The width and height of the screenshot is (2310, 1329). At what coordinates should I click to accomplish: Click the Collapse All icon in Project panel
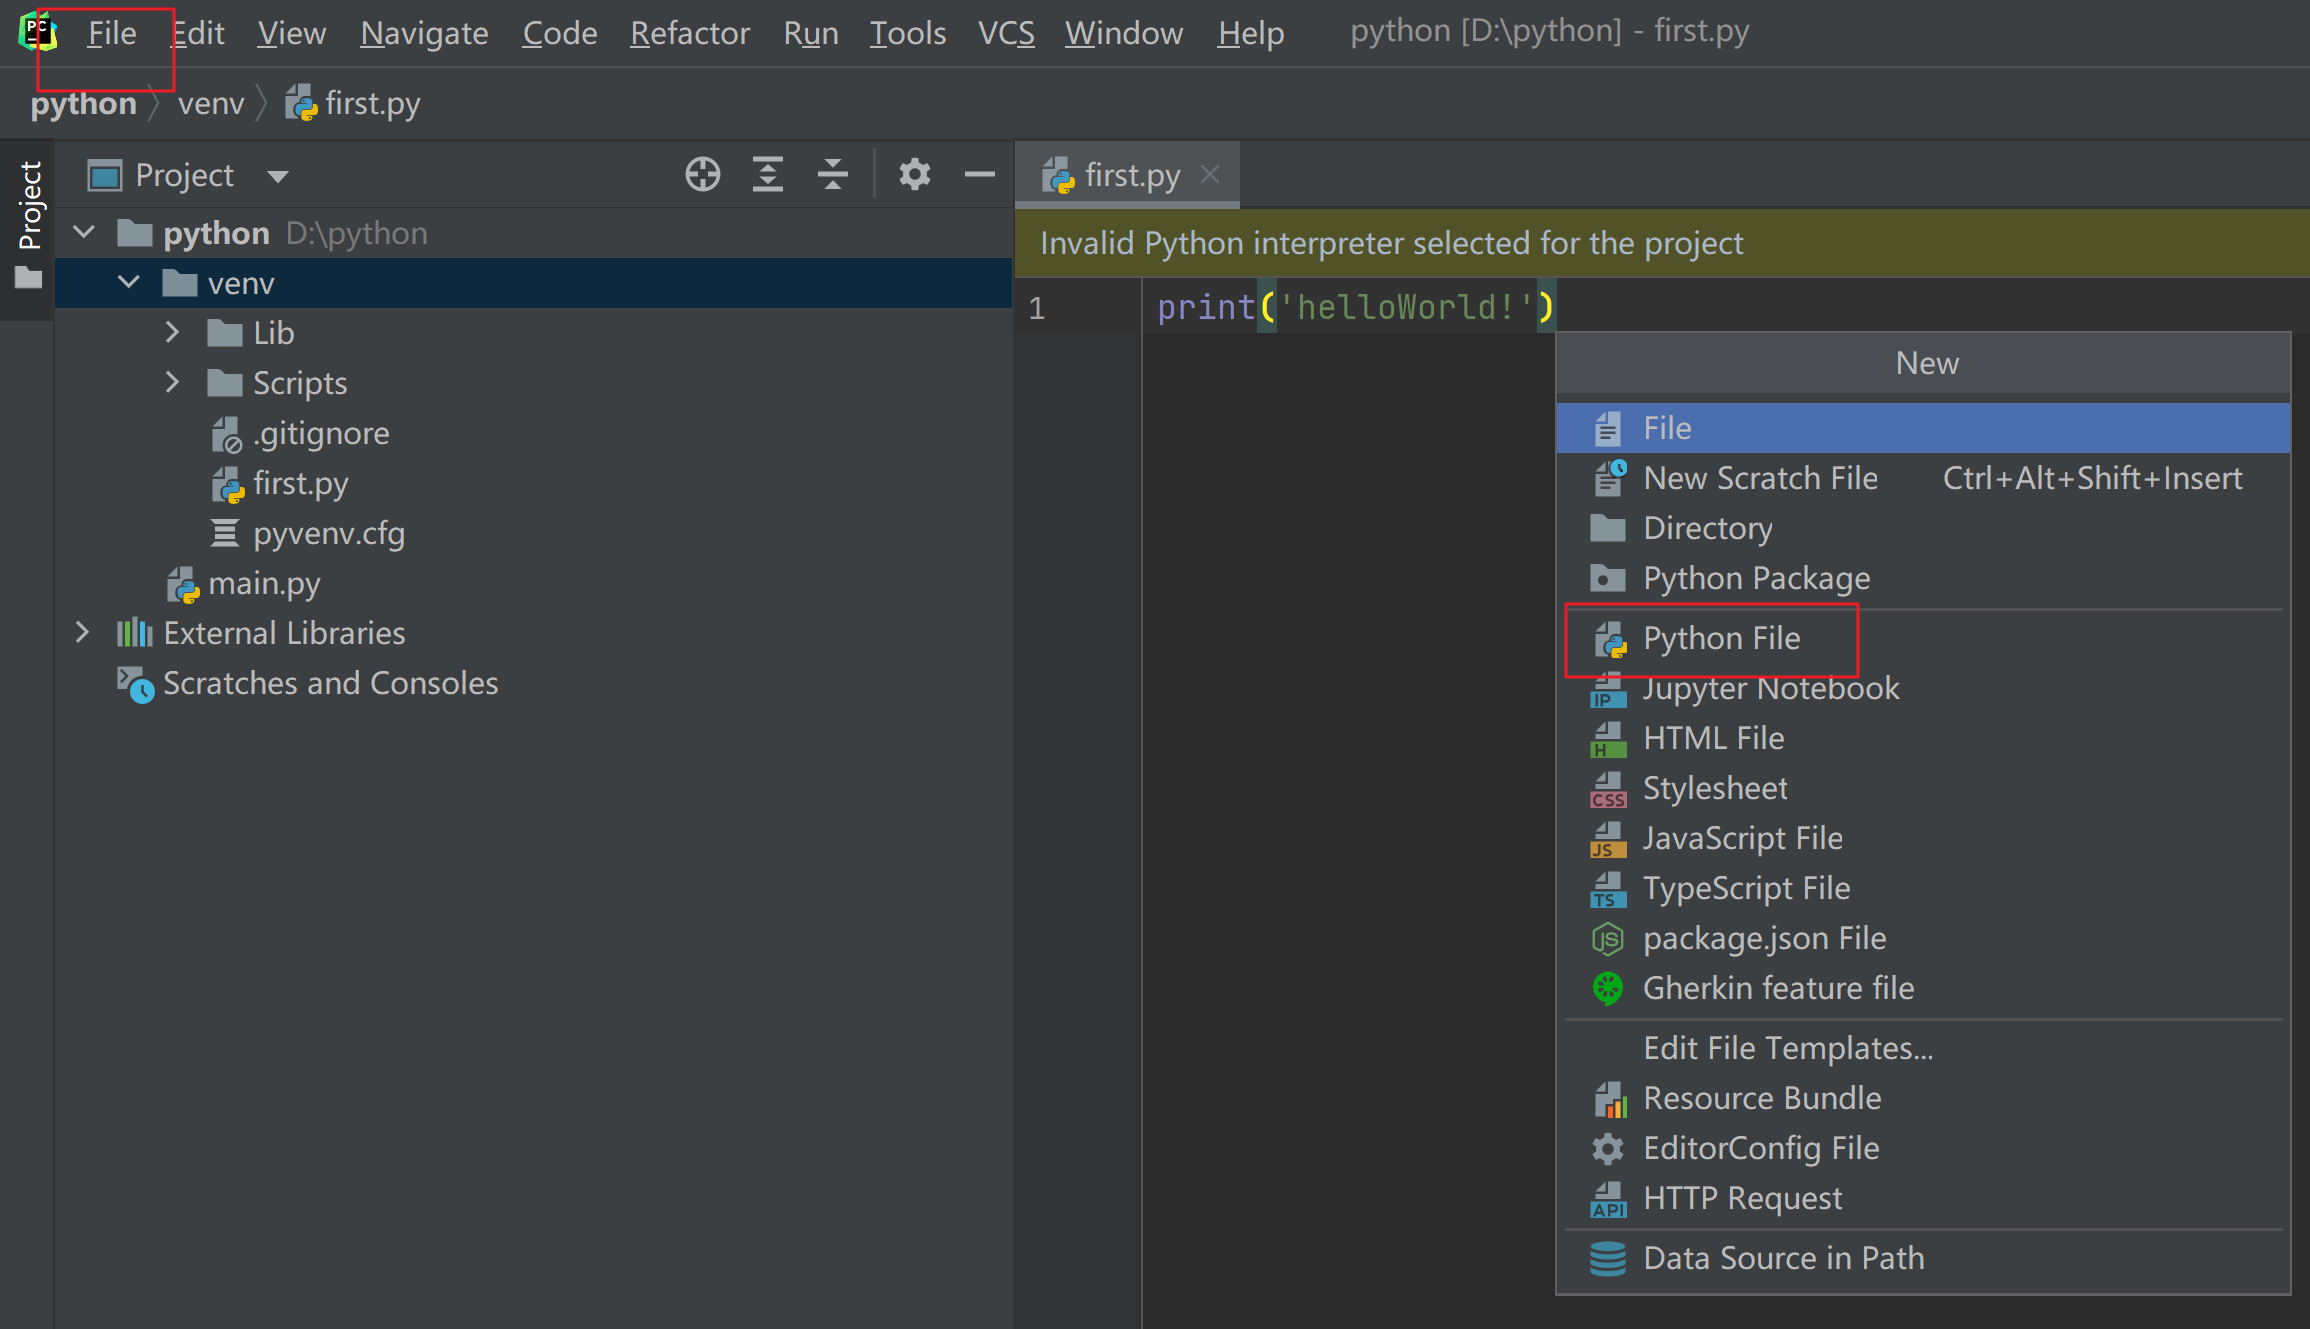tap(832, 175)
